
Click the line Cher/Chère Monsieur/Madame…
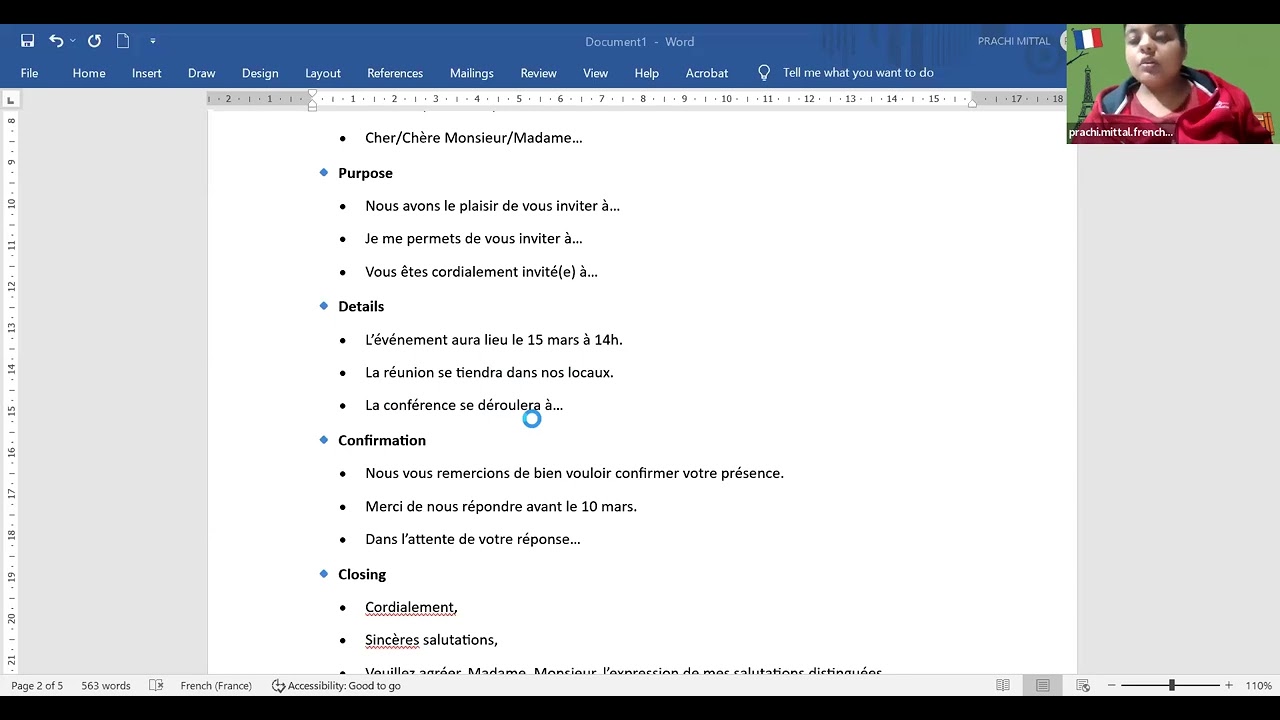474,138
